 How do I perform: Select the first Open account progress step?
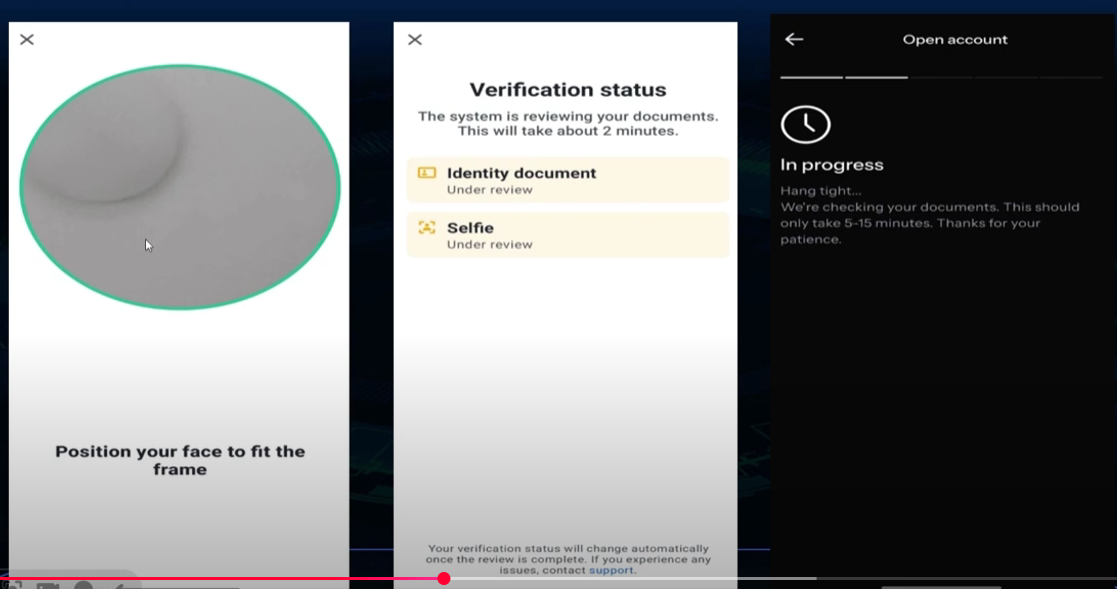pos(811,77)
